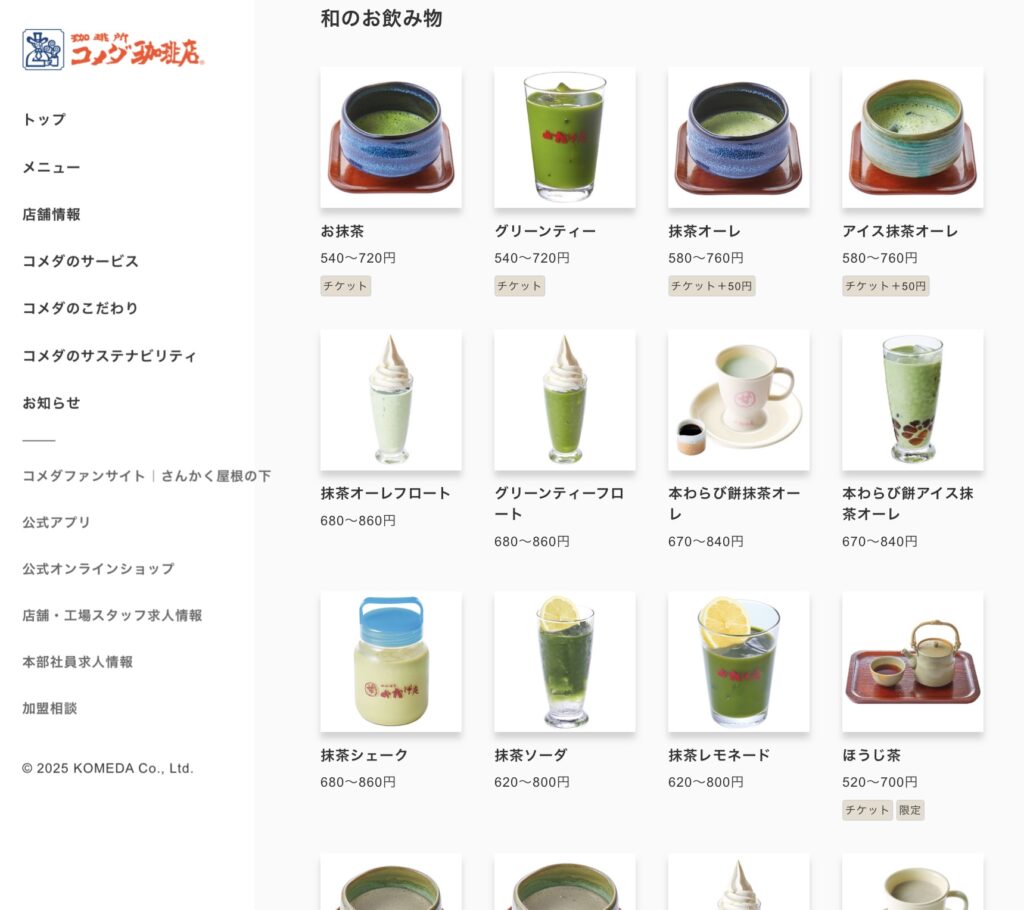This screenshot has width=1024, height=910.
Task: Open 店舗情報 in the sidebar
Action: pos(52,214)
